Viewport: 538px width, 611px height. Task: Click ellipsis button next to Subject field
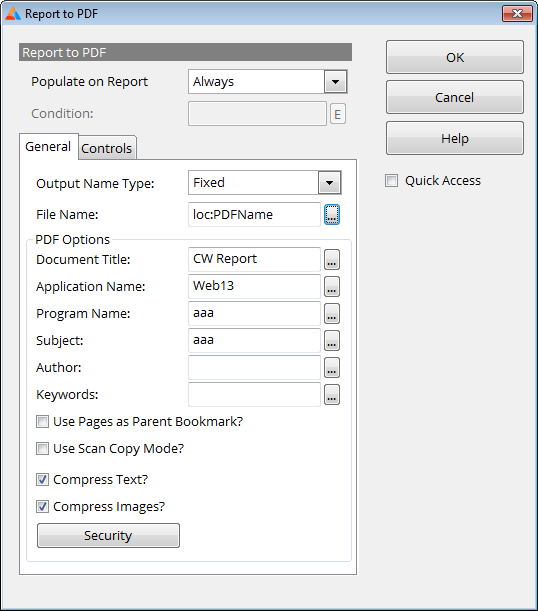click(x=332, y=341)
